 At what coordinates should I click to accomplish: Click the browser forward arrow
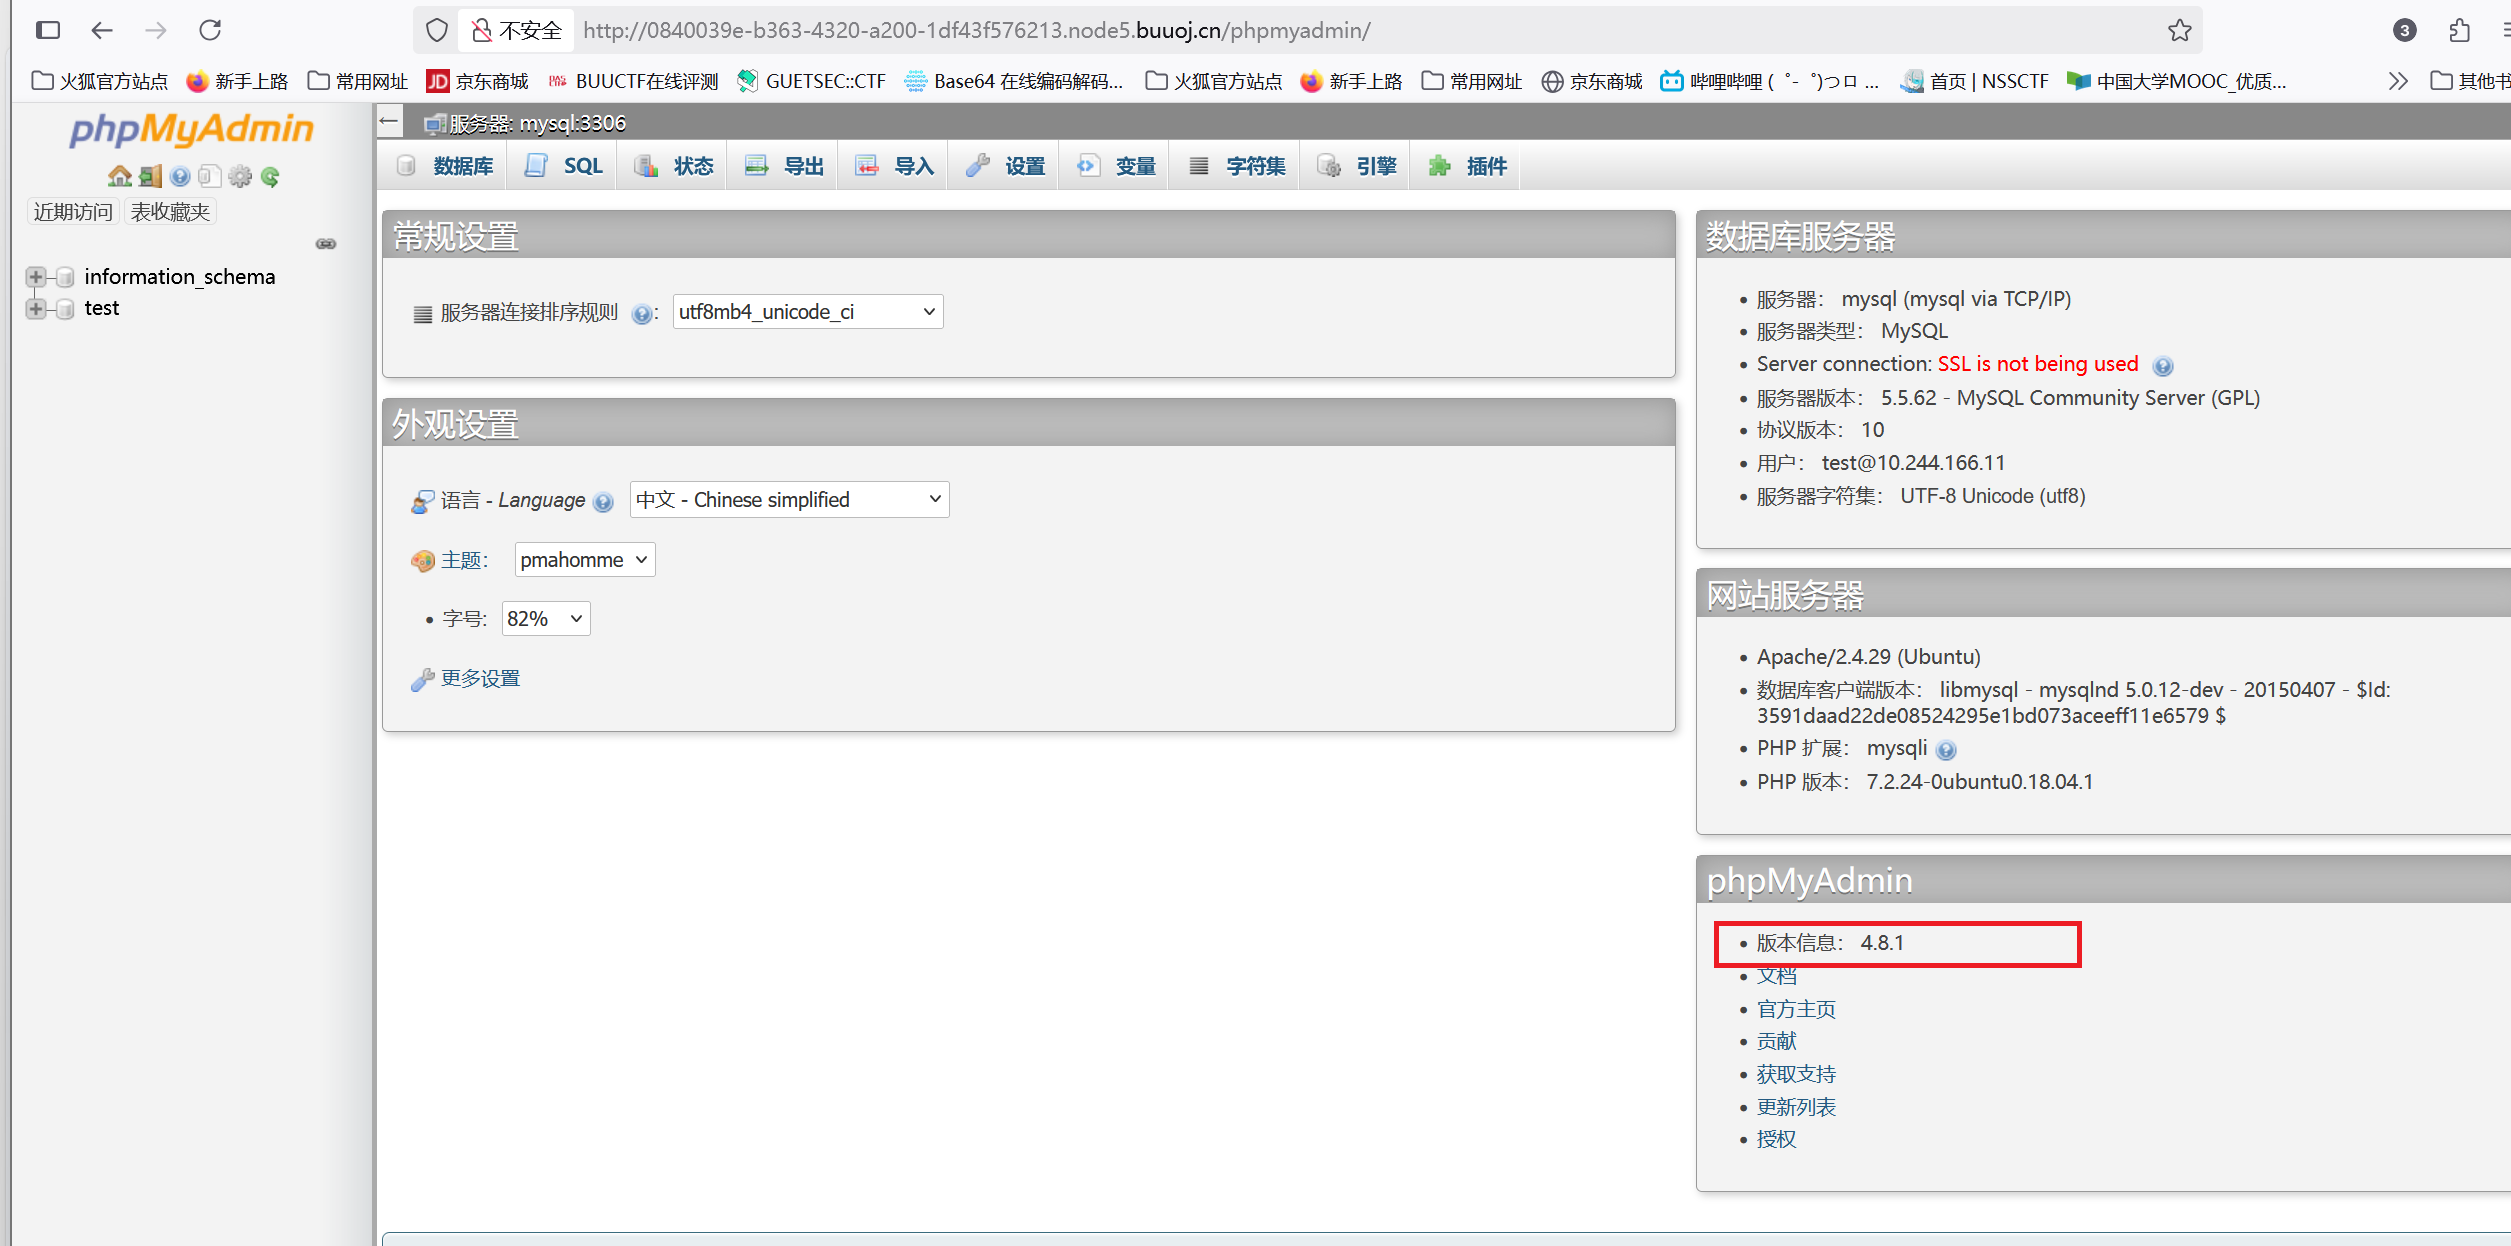(156, 30)
